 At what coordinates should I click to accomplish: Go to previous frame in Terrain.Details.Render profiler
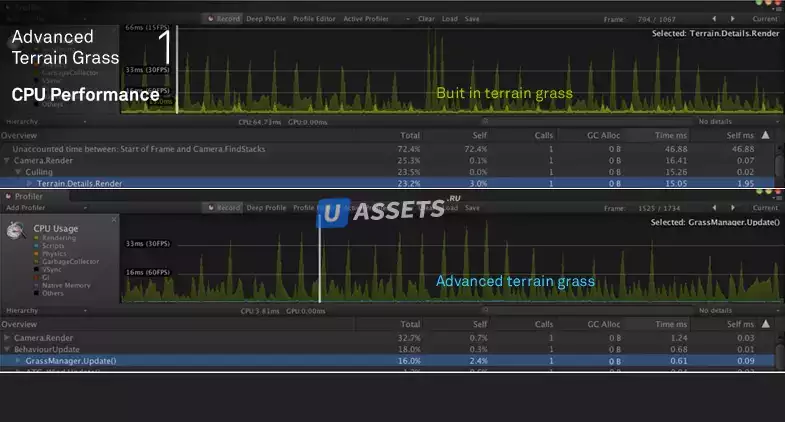[714, 19]
